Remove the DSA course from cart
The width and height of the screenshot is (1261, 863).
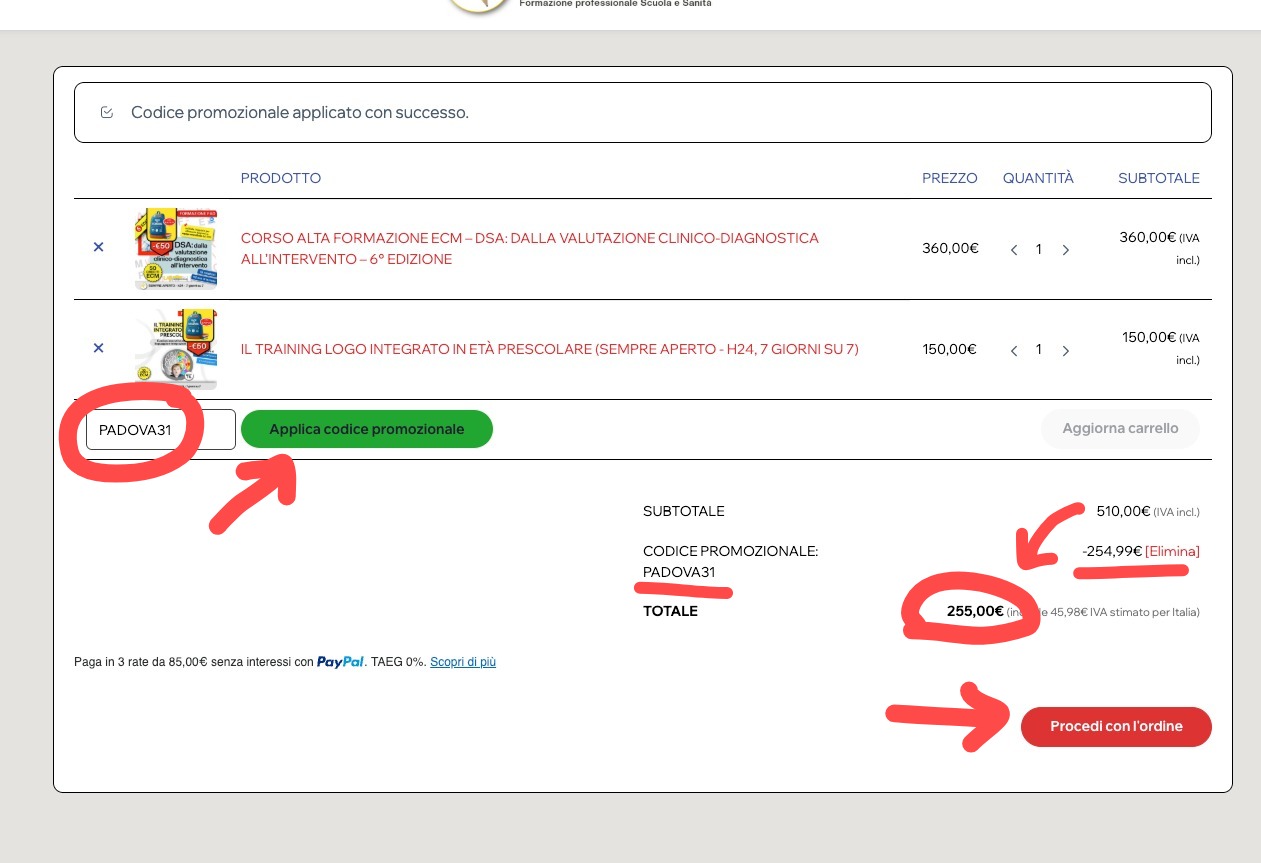[98, 247]
